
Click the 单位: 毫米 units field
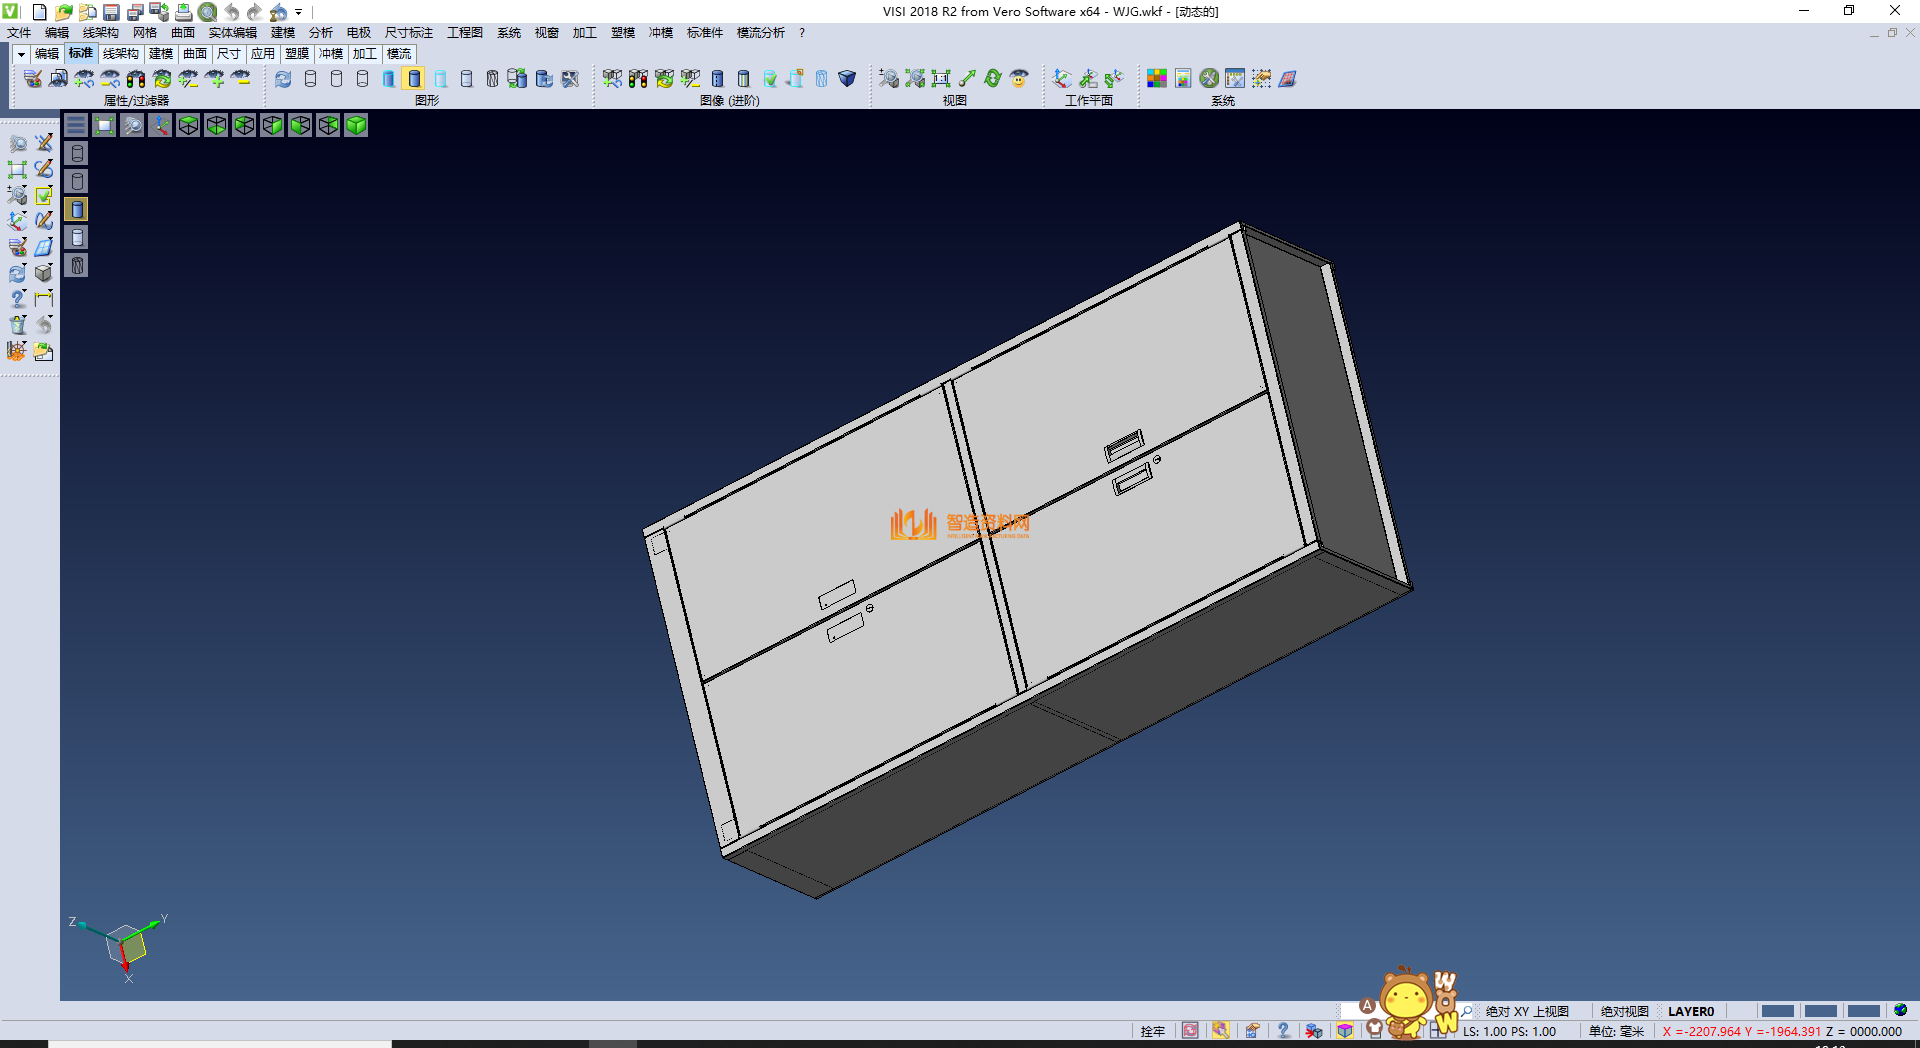coord(1616,1031)
